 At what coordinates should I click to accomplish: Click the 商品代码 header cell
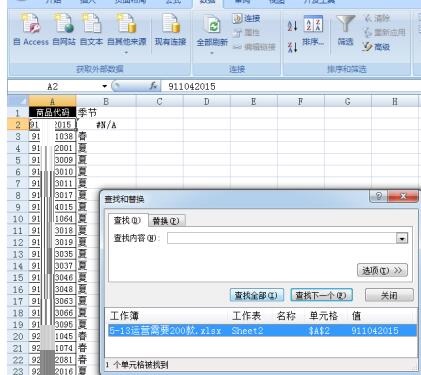tap(52, 113)
